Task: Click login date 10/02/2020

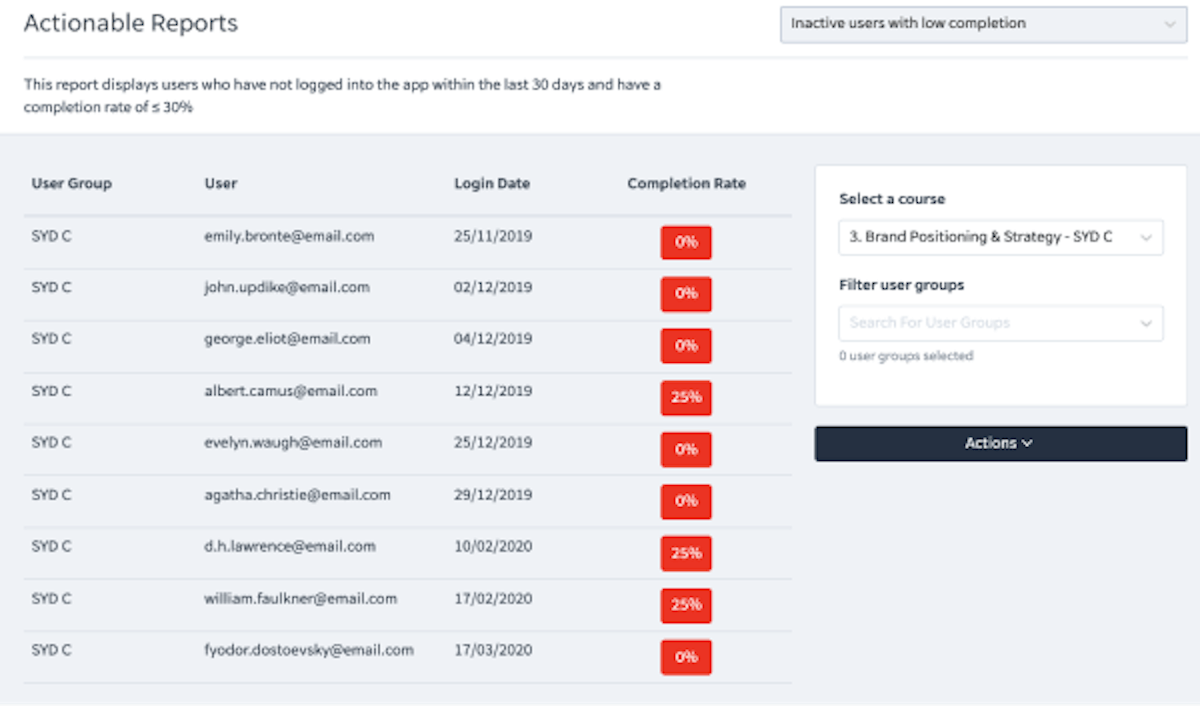Action: click(x=493, y=546)
